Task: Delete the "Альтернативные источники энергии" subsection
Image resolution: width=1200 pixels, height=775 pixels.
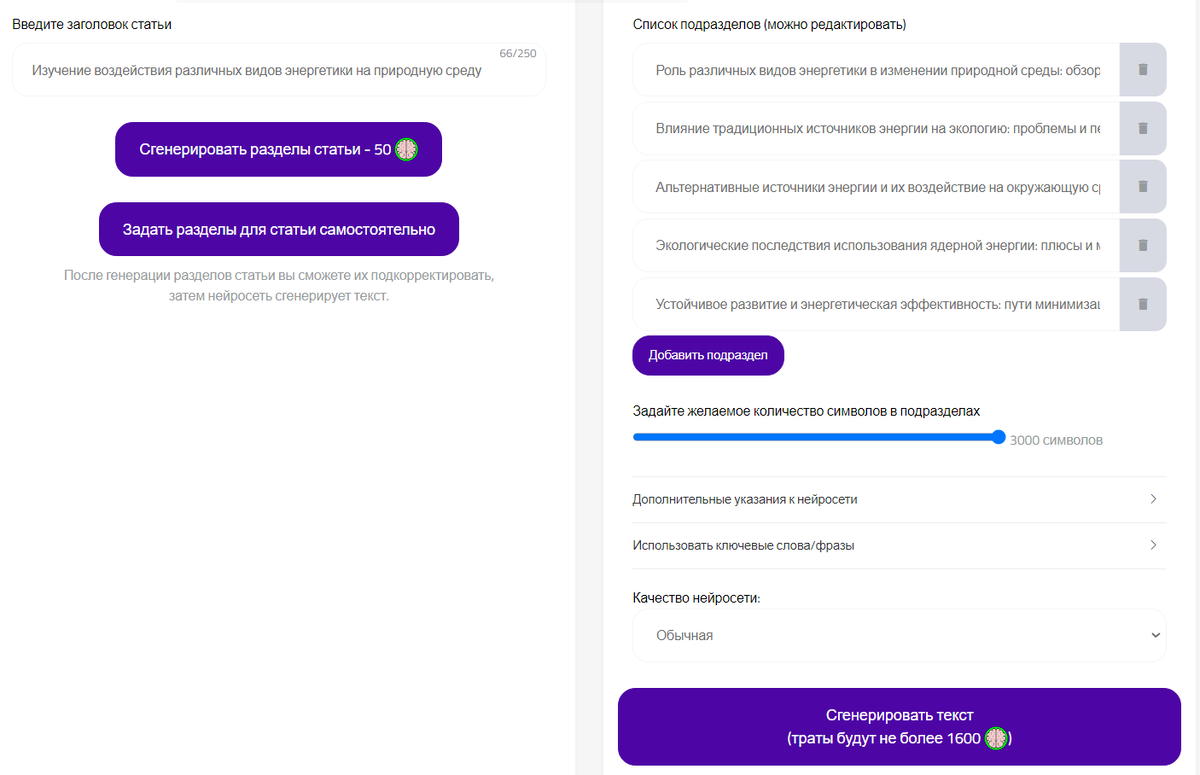Action: [x=1142, y=186]
